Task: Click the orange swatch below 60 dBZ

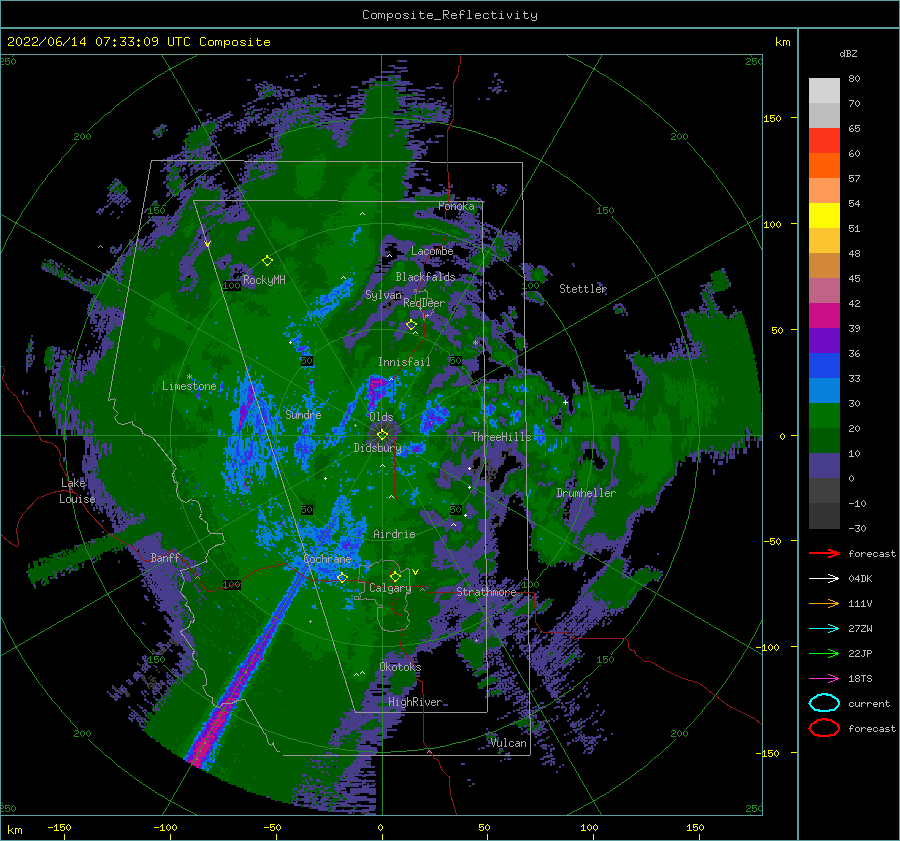Action: tap(824, 166)
